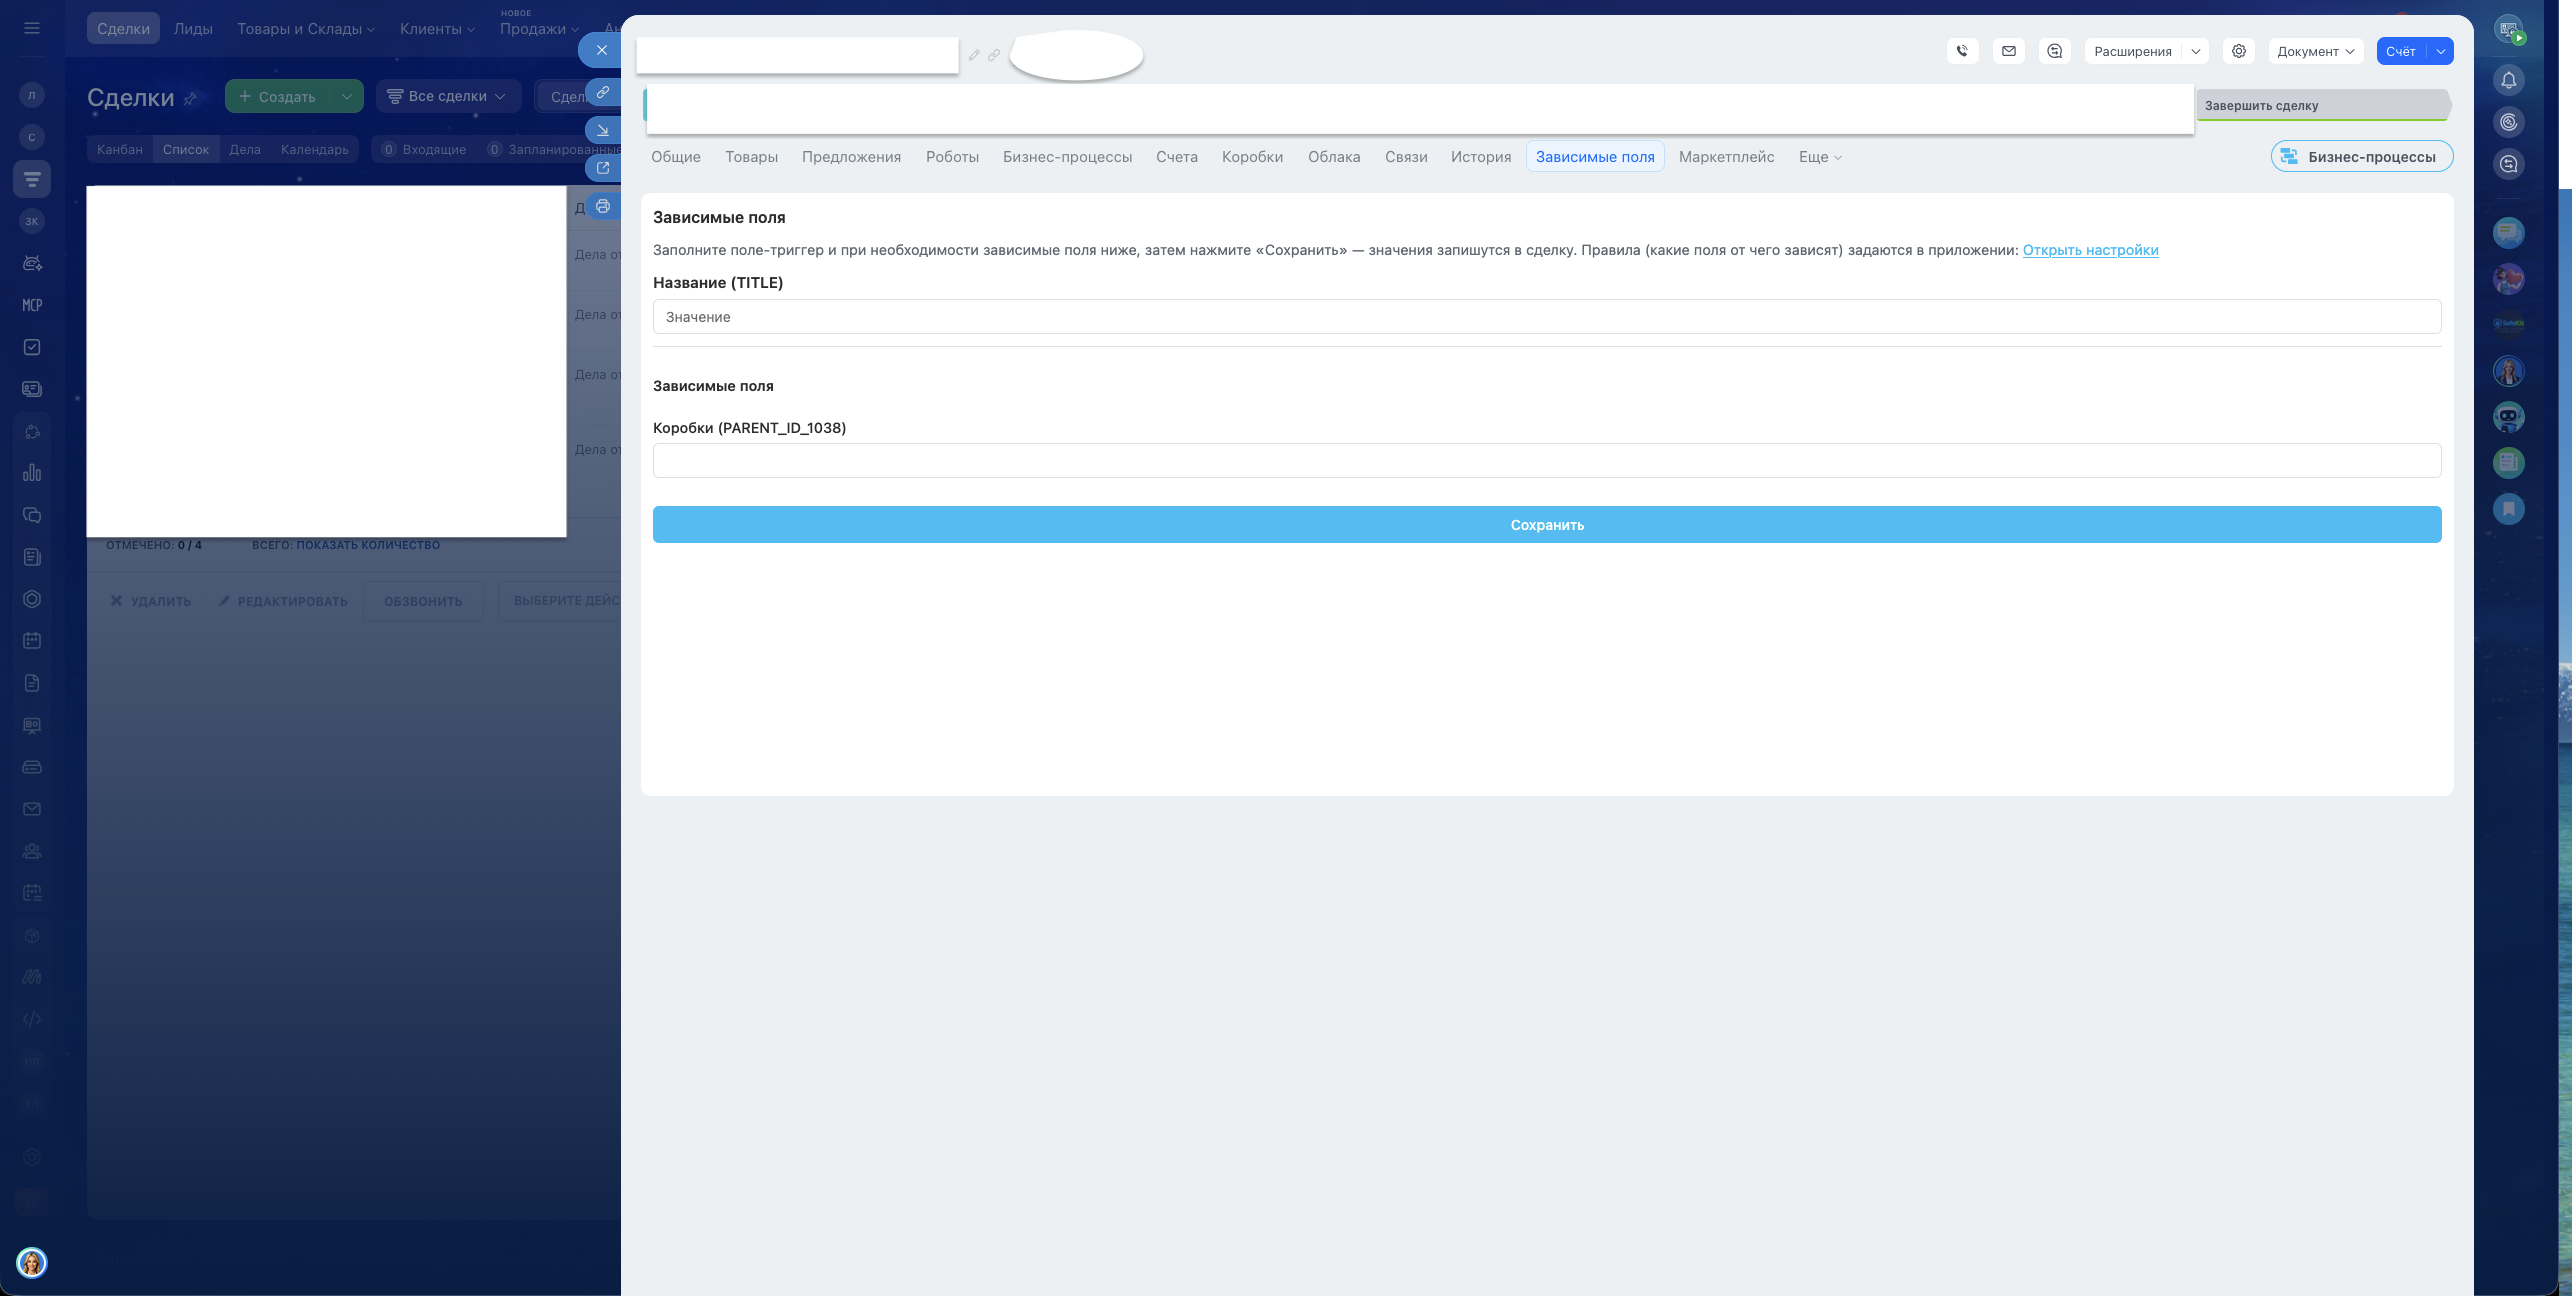Viewport: 2572px width, 1296px height.
Task: Expand the Еще tabs menu
Action: click(1819, 157)
